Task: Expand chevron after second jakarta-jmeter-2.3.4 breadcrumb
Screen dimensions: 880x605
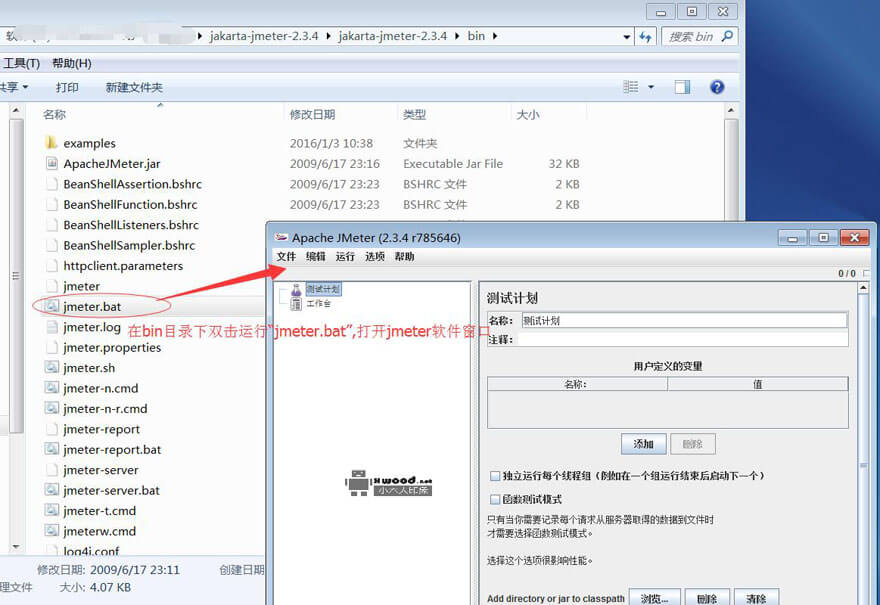Action: [x=457, y=36]
